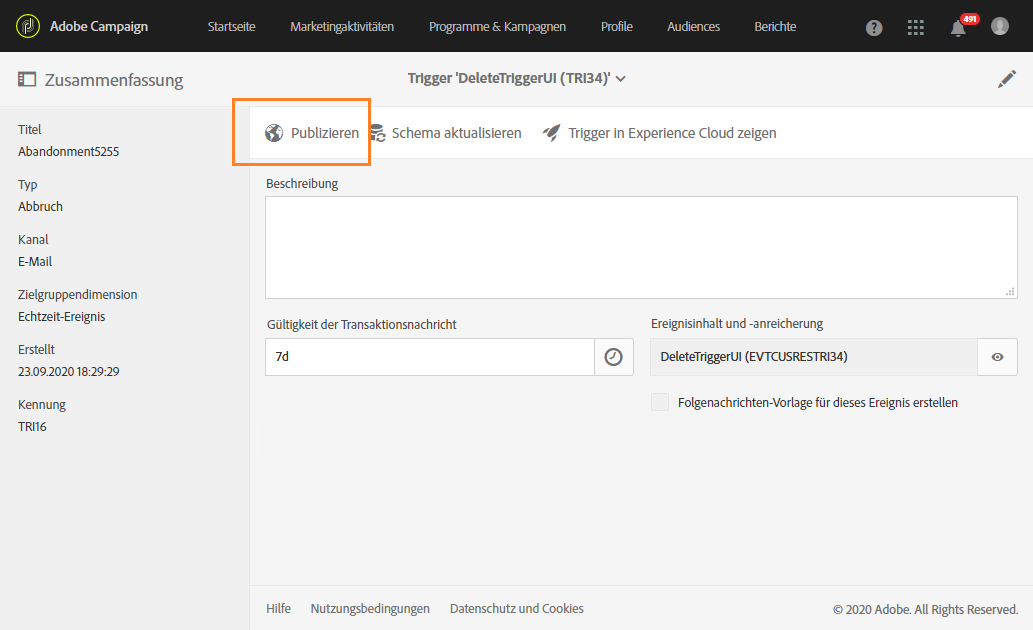Open the apps grid switcher icon

coord(915,28)
